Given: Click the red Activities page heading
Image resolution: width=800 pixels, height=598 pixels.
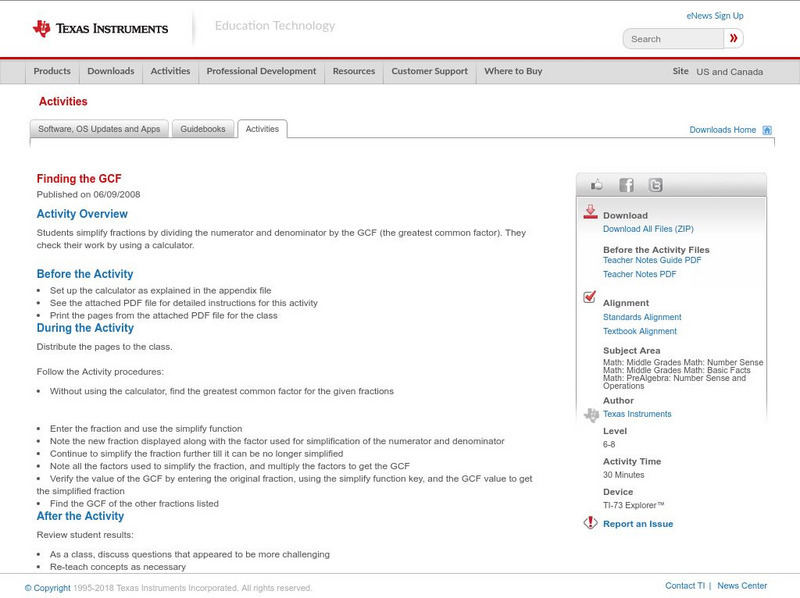Looking at the screenshot, I should click(63, 102).
